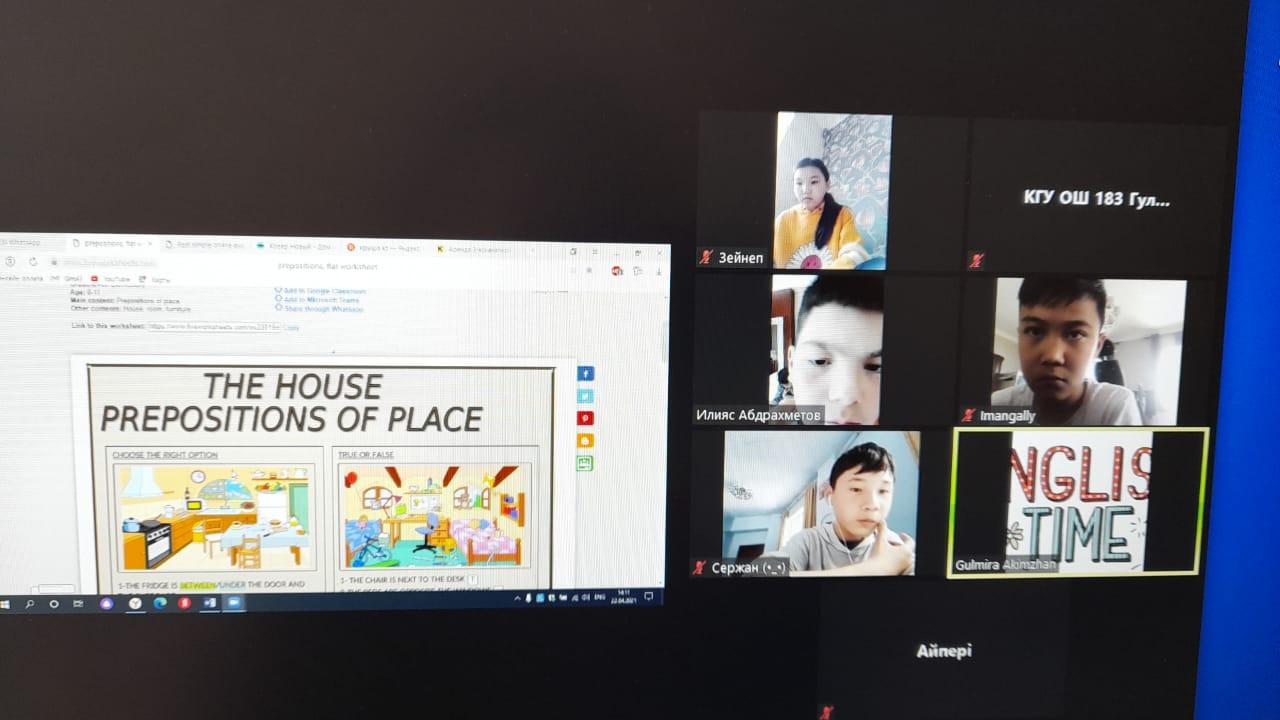Image resolution: width=1280 pixels, height=720 pixels.
Task: Open red app icon in taskbar
Action: tap(184, 603)
